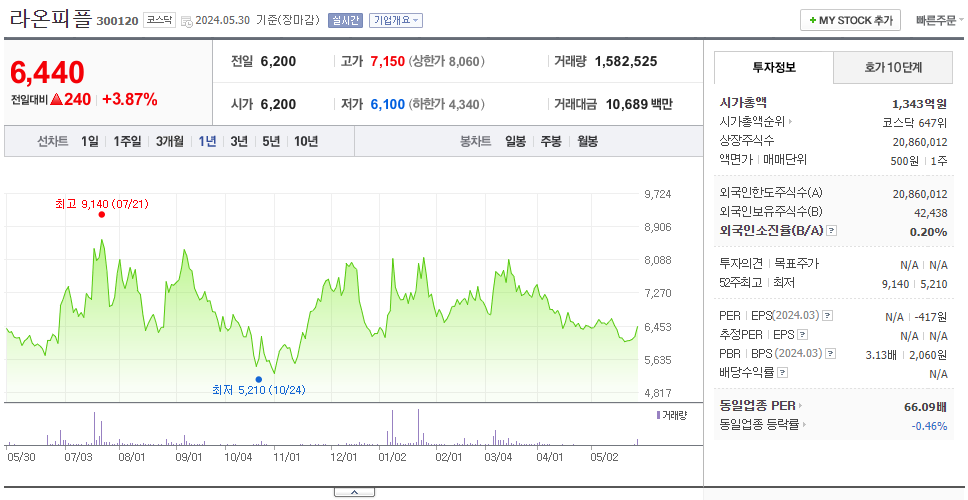Click the stock code 300120
This screenshot has width=968, height=500.
click(x=117, y=22)
